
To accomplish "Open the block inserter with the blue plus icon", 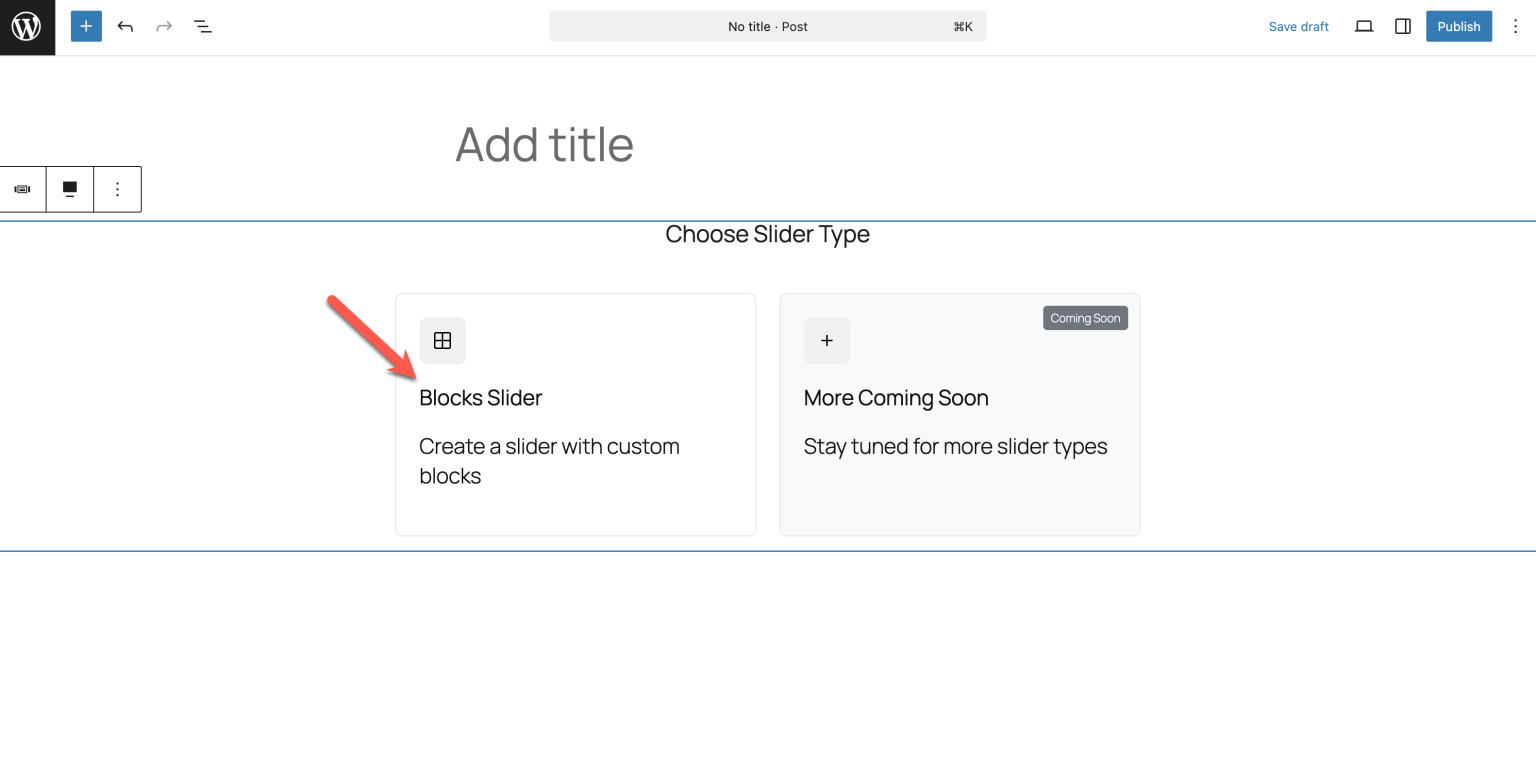I will tap(85, 26).
